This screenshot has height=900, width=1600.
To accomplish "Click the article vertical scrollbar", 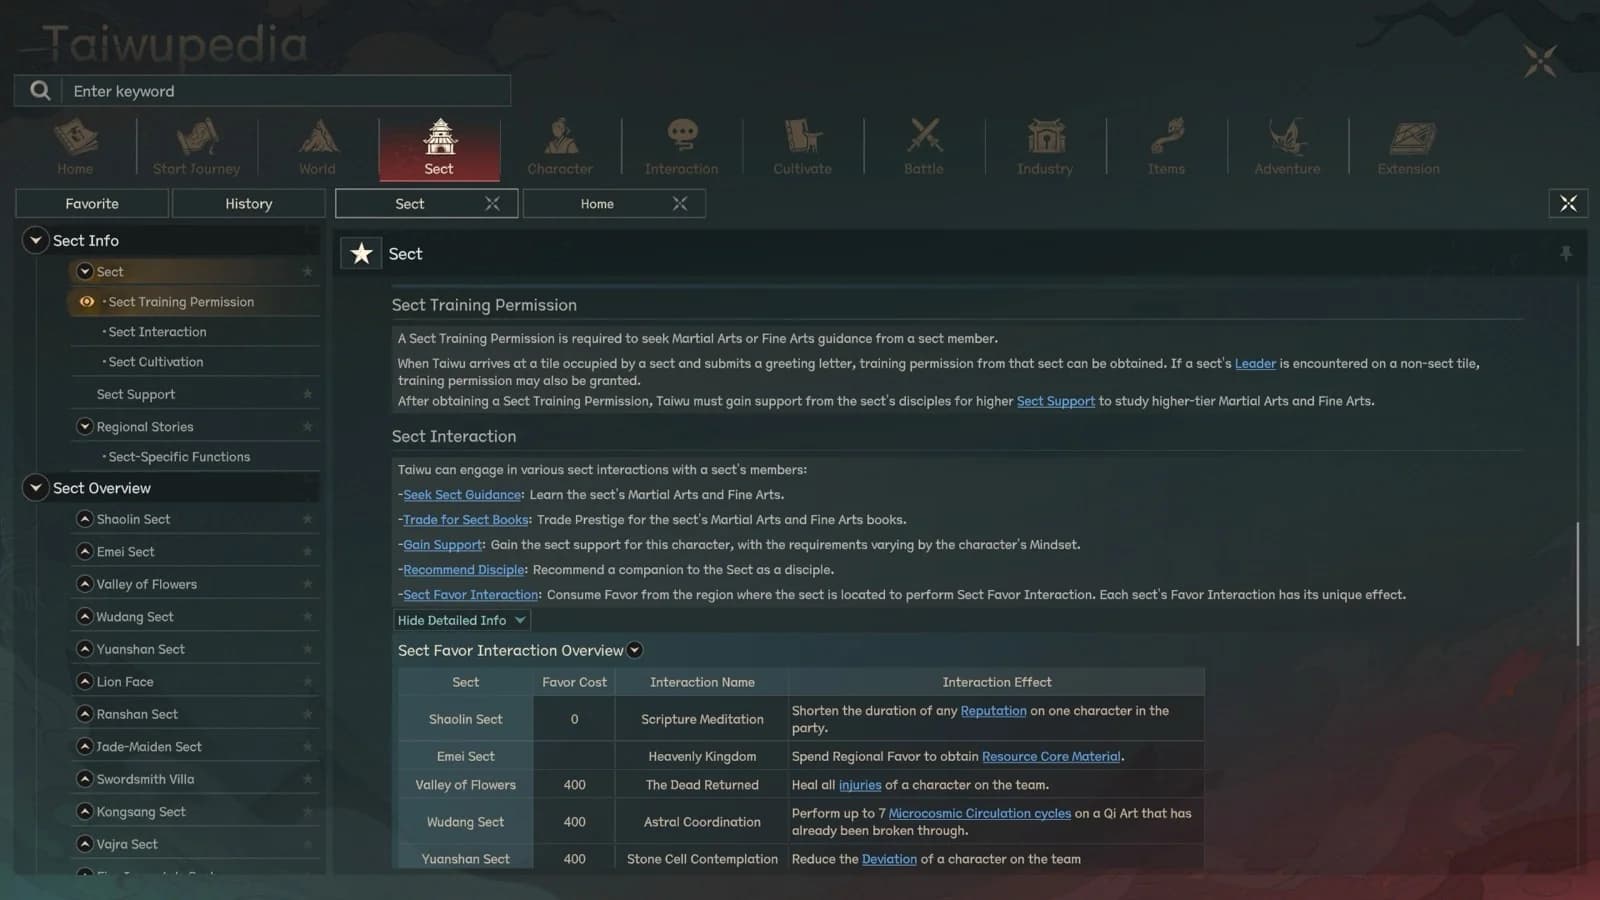I will click(1579, 584).
